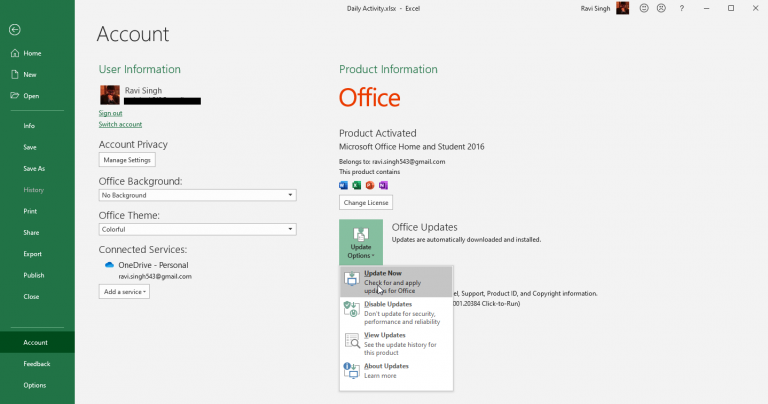Screen dimensions: 768x404
Task: Click the Sign out link
Action: pos(110,113)
